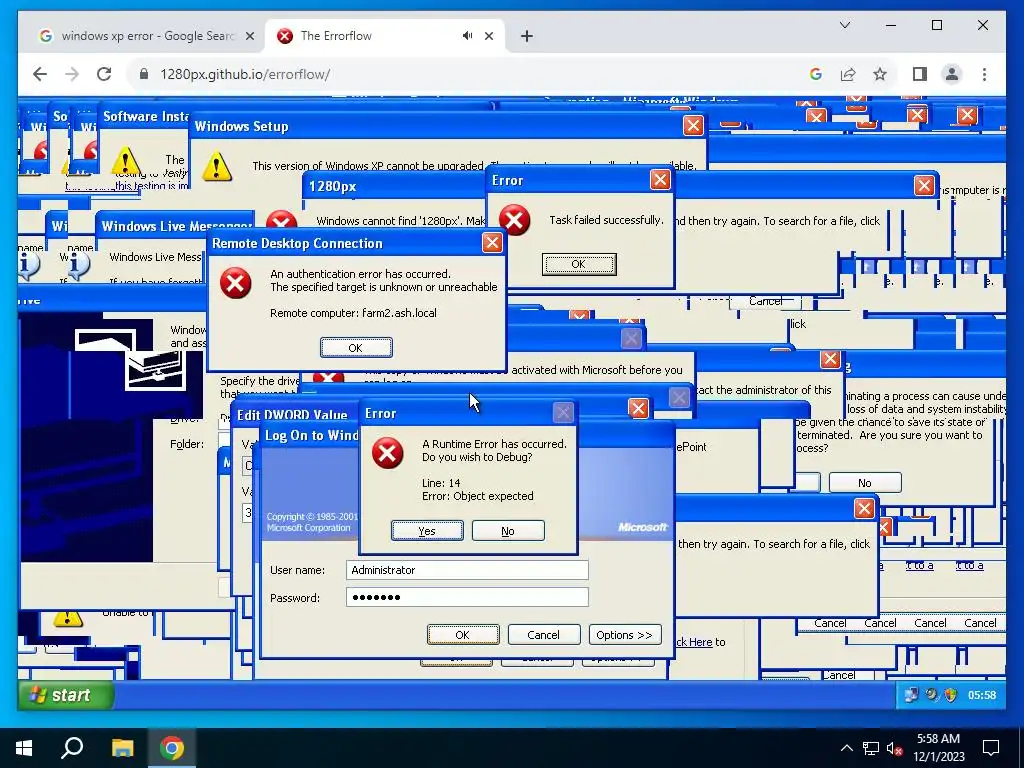Expand Options in Log On to Windows dialog

point(625,635)
